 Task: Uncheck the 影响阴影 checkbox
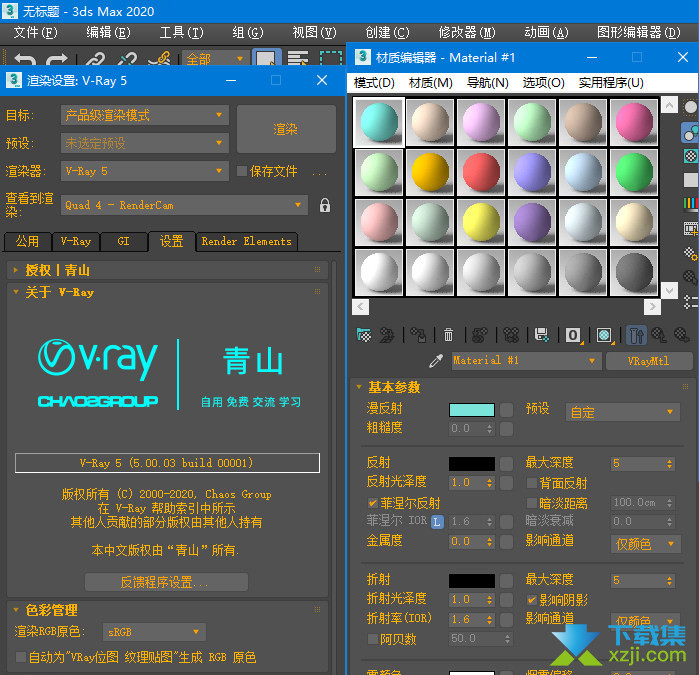(x=531, y=600)
